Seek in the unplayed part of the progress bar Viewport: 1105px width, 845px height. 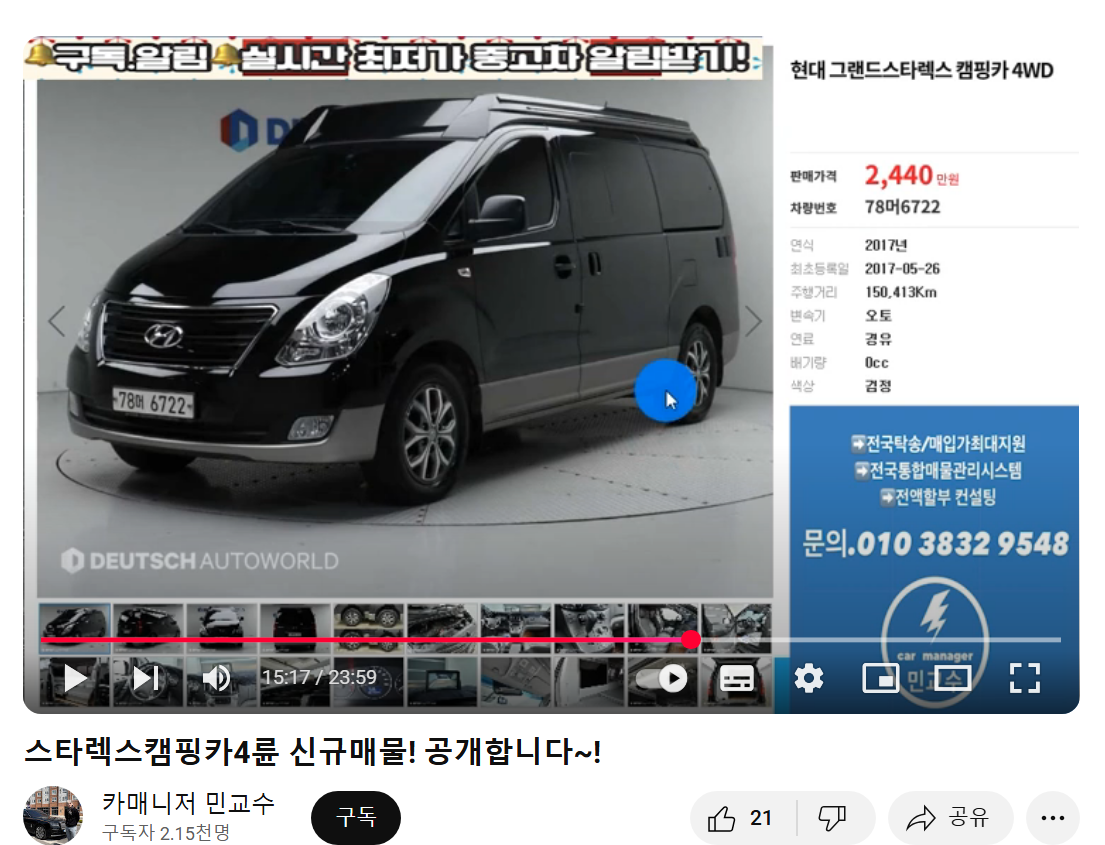[x=881, y=640]
